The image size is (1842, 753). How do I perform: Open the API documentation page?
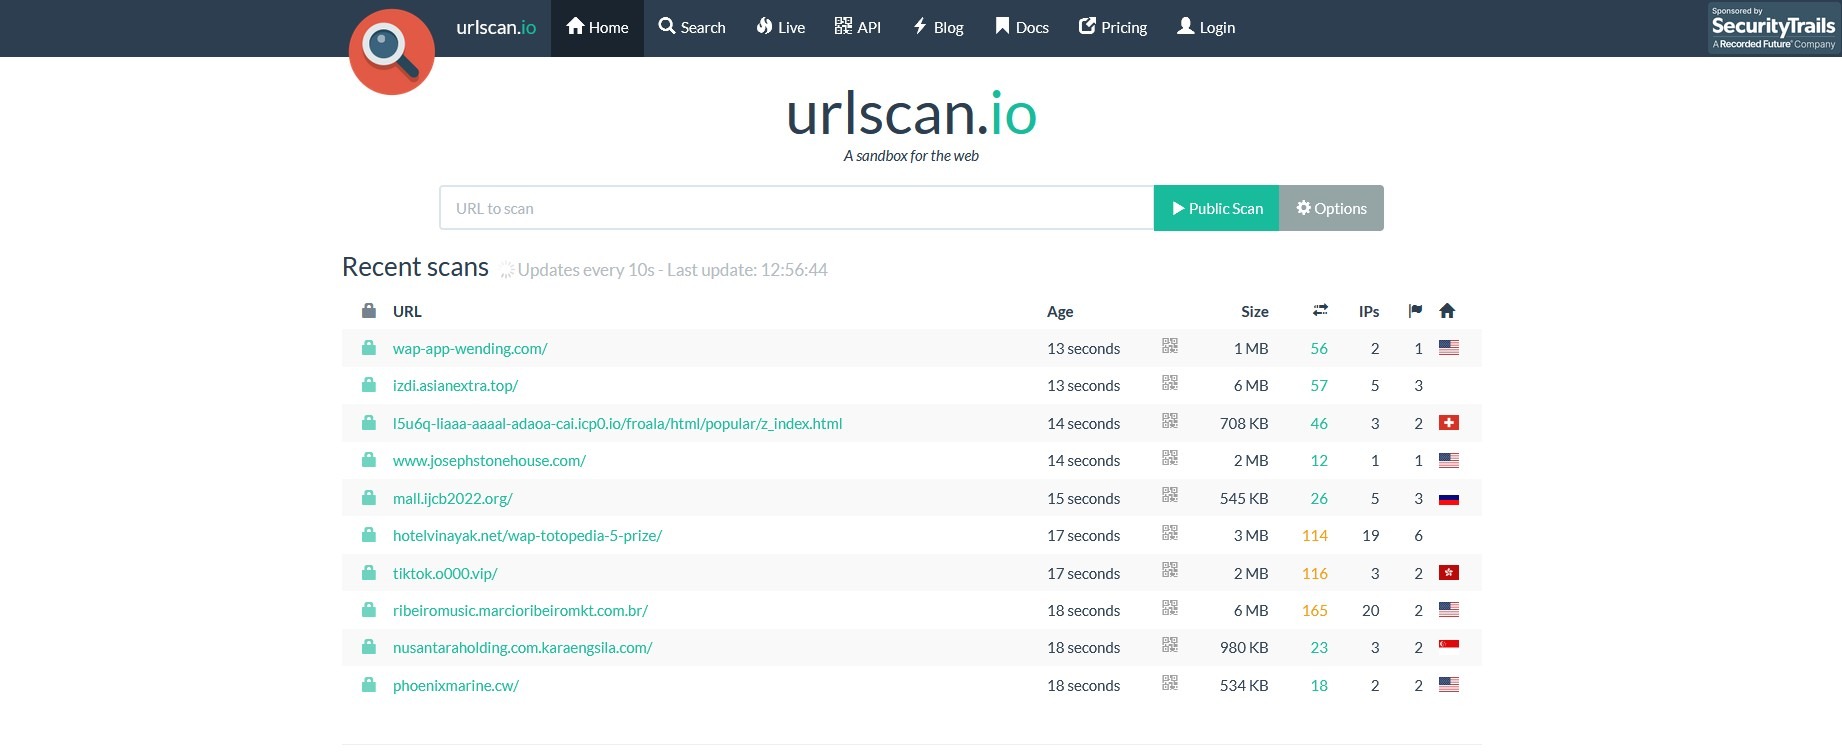(858, 28)
